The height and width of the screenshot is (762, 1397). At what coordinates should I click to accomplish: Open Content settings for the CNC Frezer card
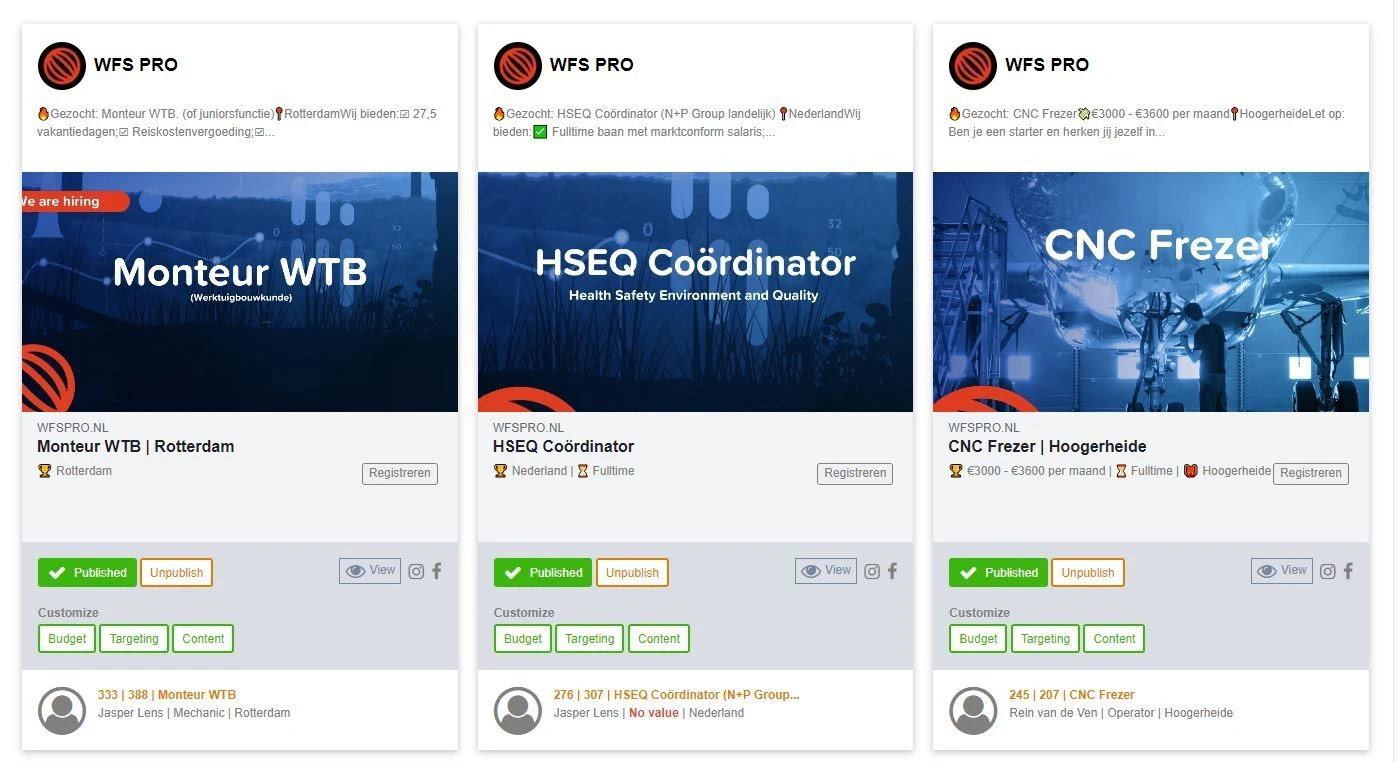click(x=1114, y=639)
